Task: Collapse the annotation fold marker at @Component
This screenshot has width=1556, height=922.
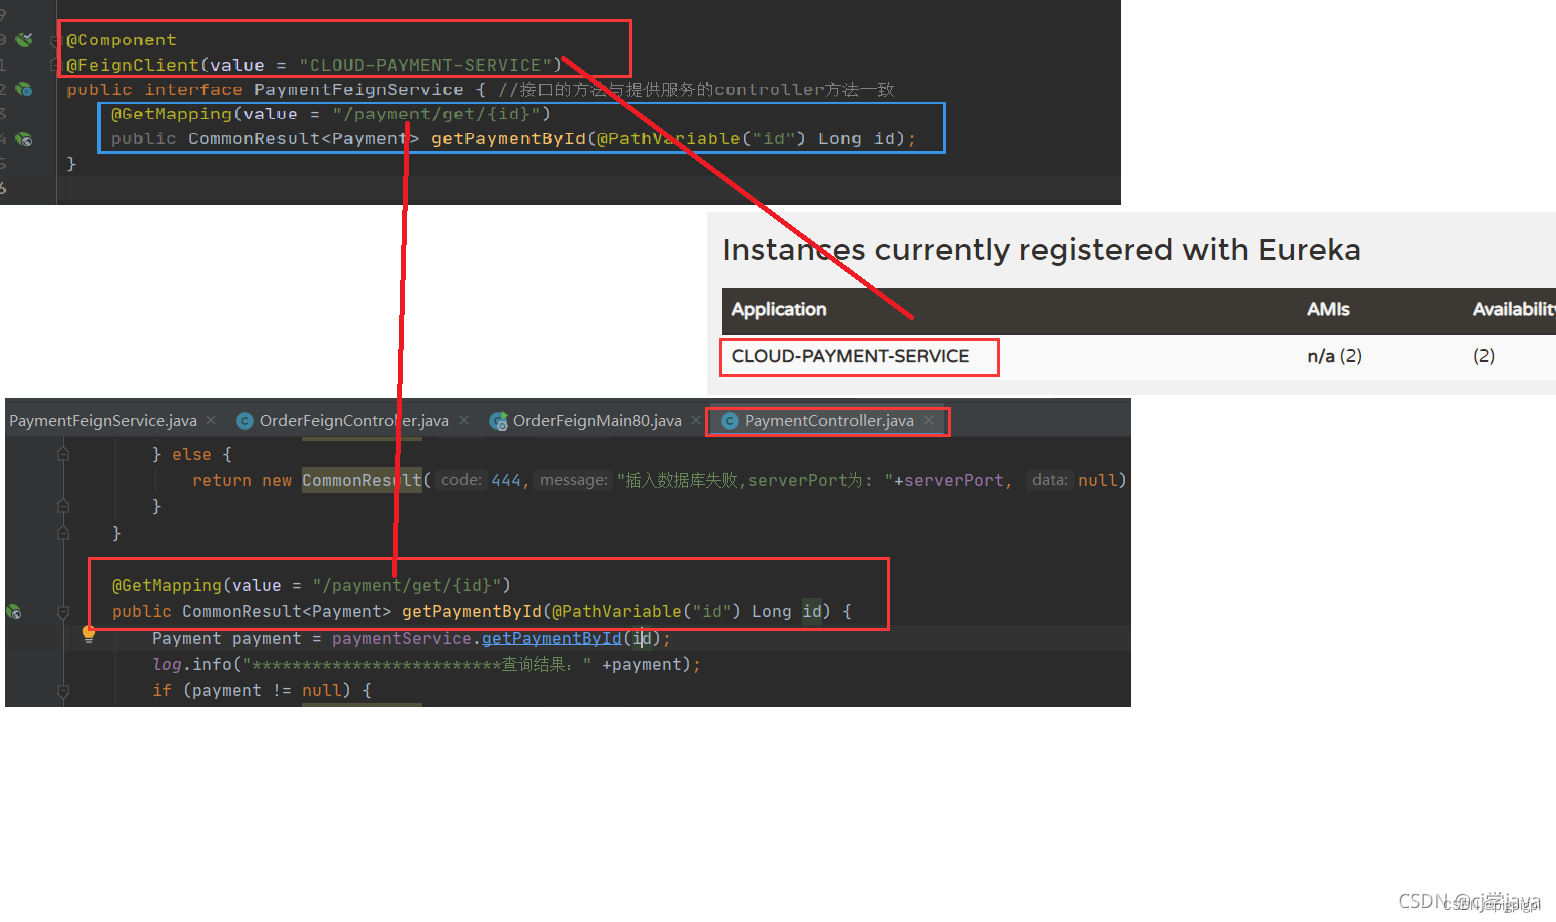Action: coord(56,41)
